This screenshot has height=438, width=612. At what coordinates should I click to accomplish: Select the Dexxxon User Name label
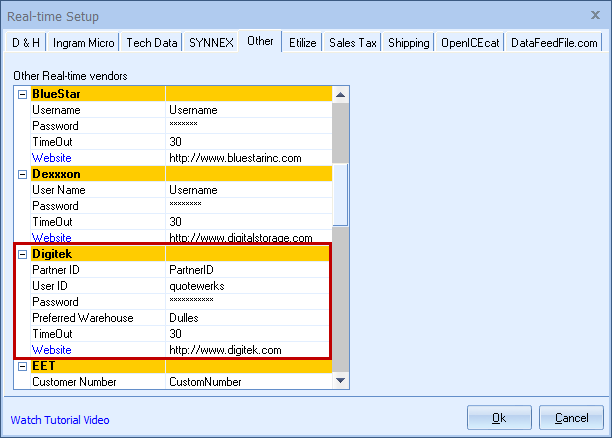coord(98,190)
